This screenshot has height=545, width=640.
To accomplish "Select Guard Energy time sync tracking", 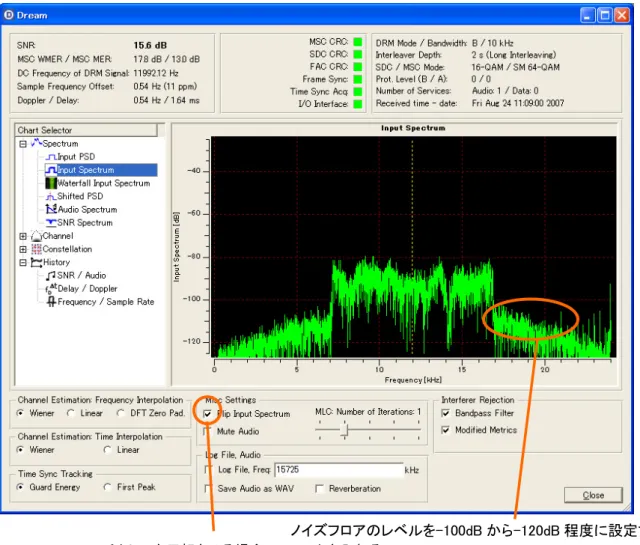I will (x=20, y=487).
